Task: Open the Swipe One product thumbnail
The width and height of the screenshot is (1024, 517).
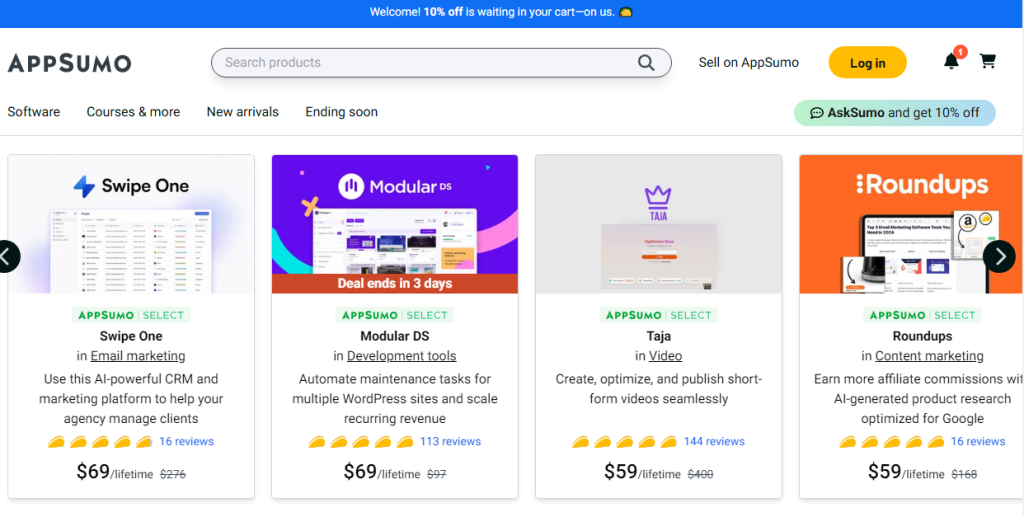Action: click(x=131, y=224)
